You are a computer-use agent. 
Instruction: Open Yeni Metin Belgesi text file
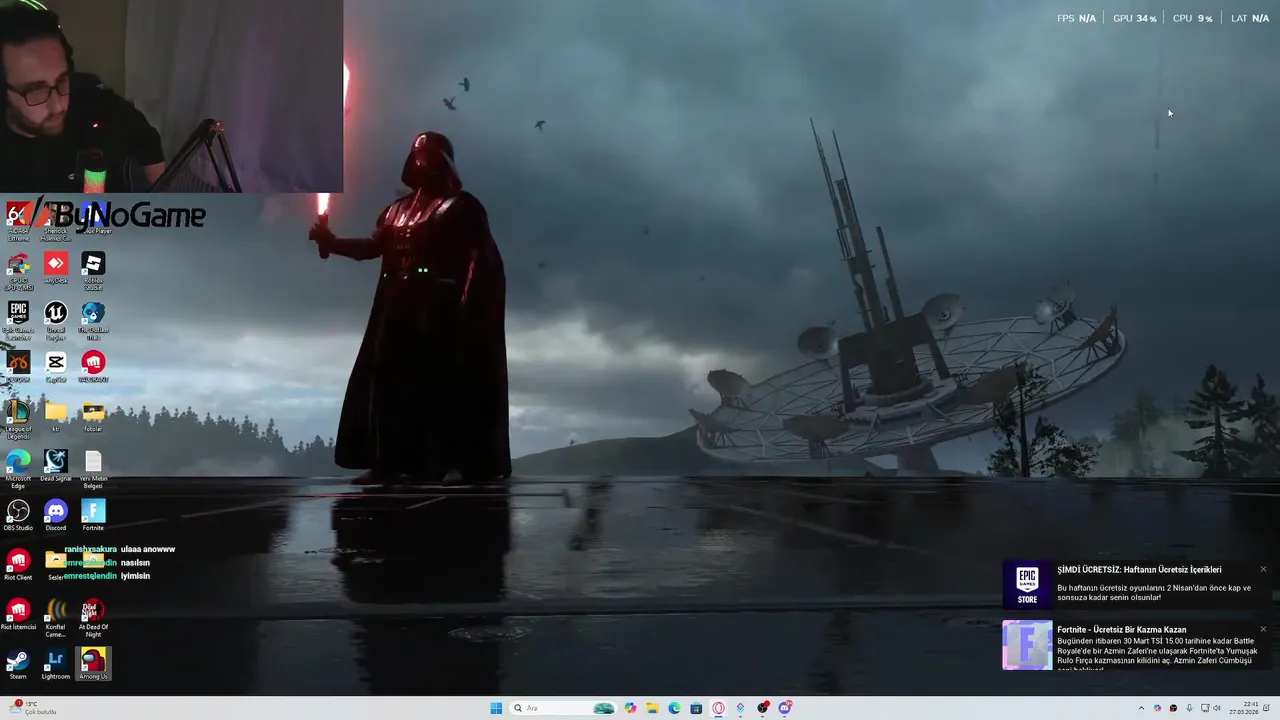[x=93, y=469]
